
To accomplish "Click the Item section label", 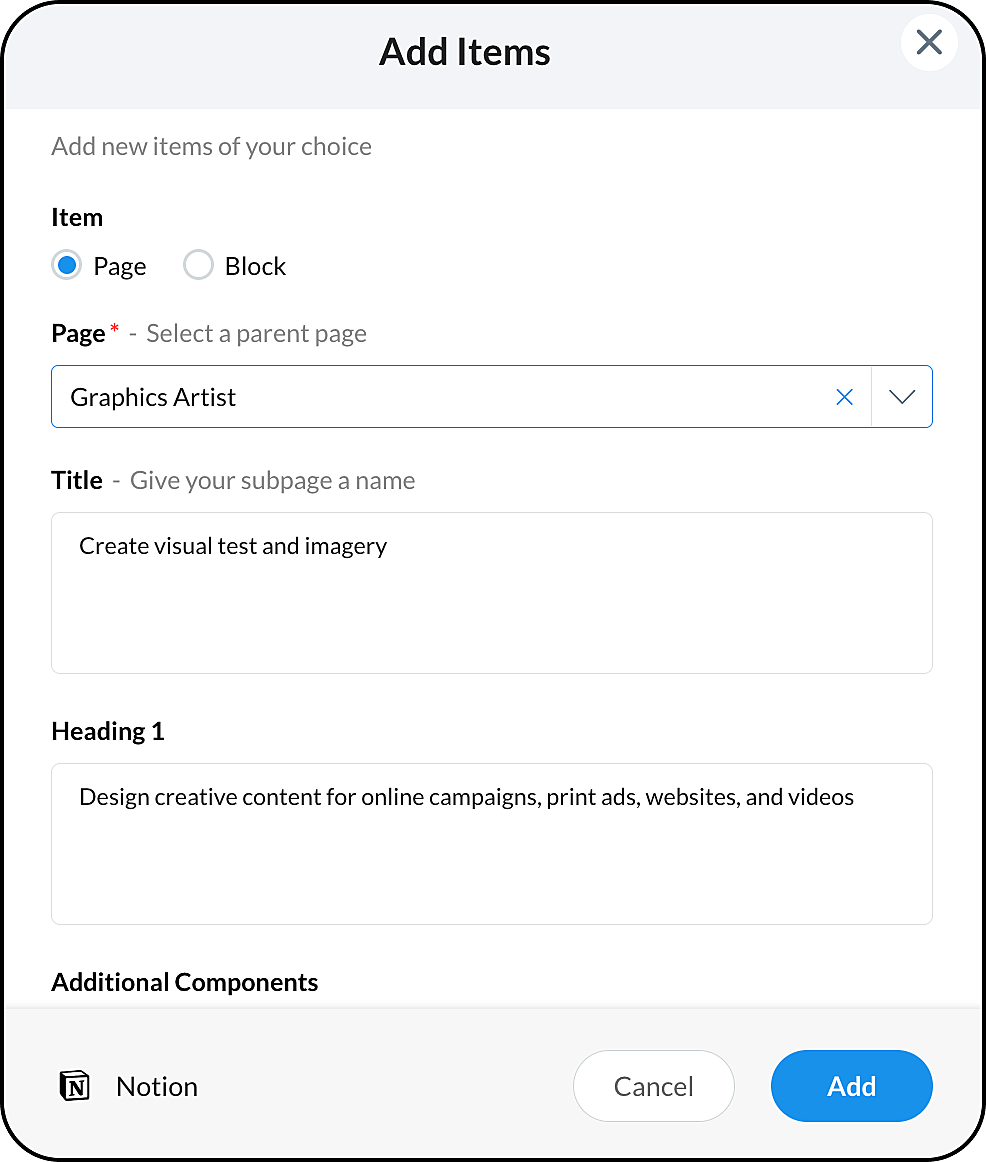I will [x=77, y=217].
